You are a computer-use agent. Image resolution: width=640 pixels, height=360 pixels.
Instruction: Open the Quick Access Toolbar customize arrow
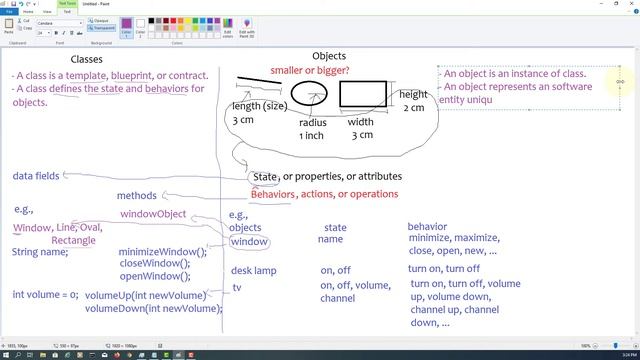(34, 4)
